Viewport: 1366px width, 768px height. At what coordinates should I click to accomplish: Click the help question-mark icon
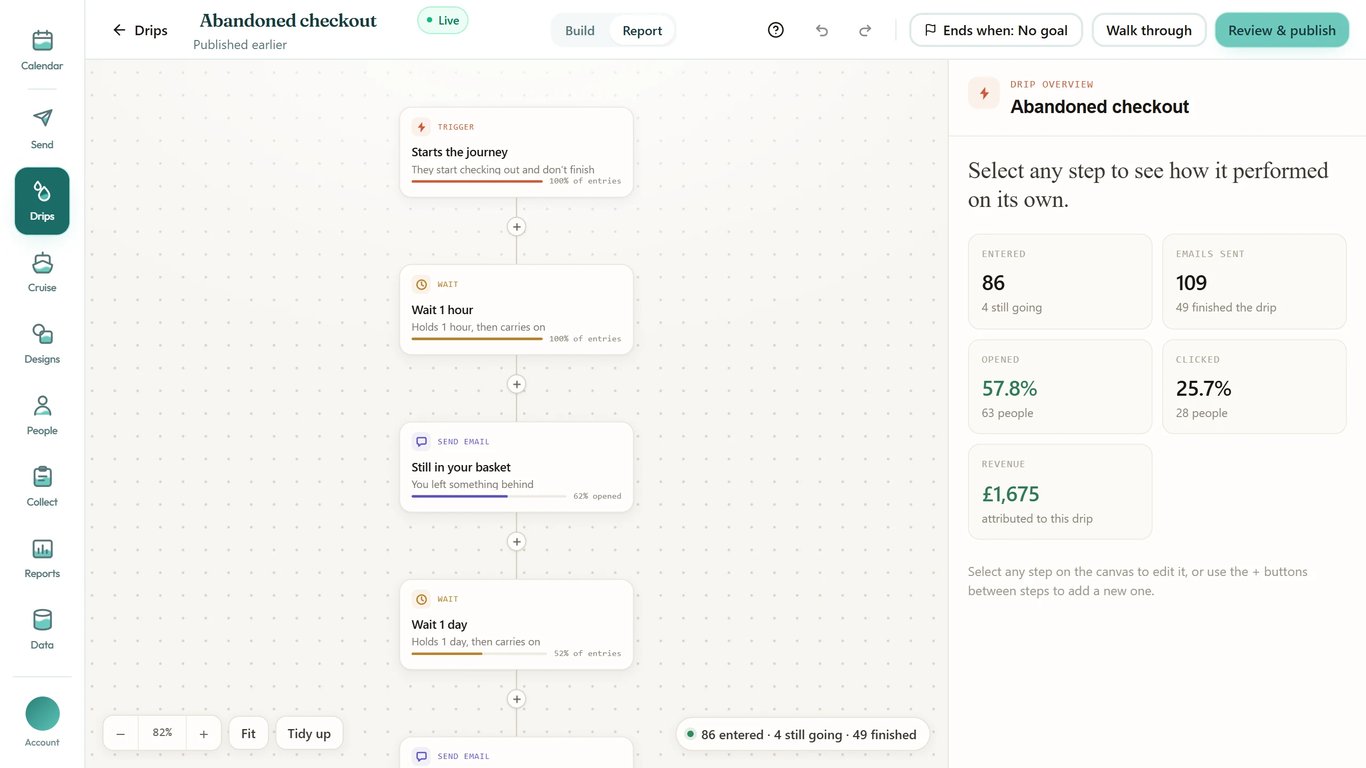(x=776, y=30)
